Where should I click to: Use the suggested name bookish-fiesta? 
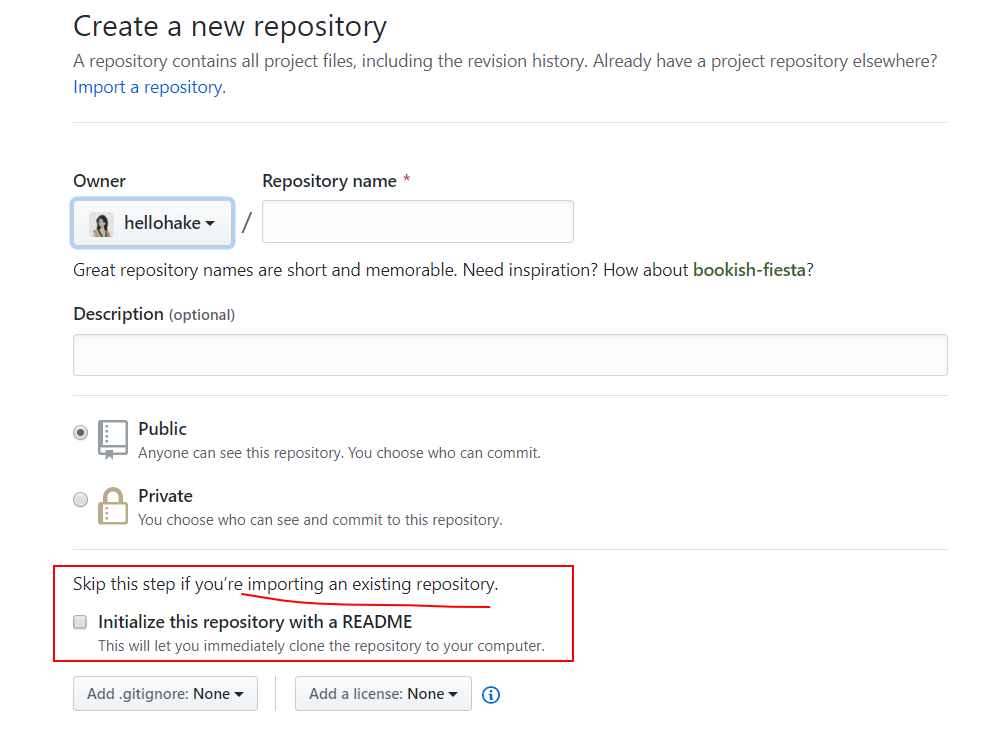[749, 270]
